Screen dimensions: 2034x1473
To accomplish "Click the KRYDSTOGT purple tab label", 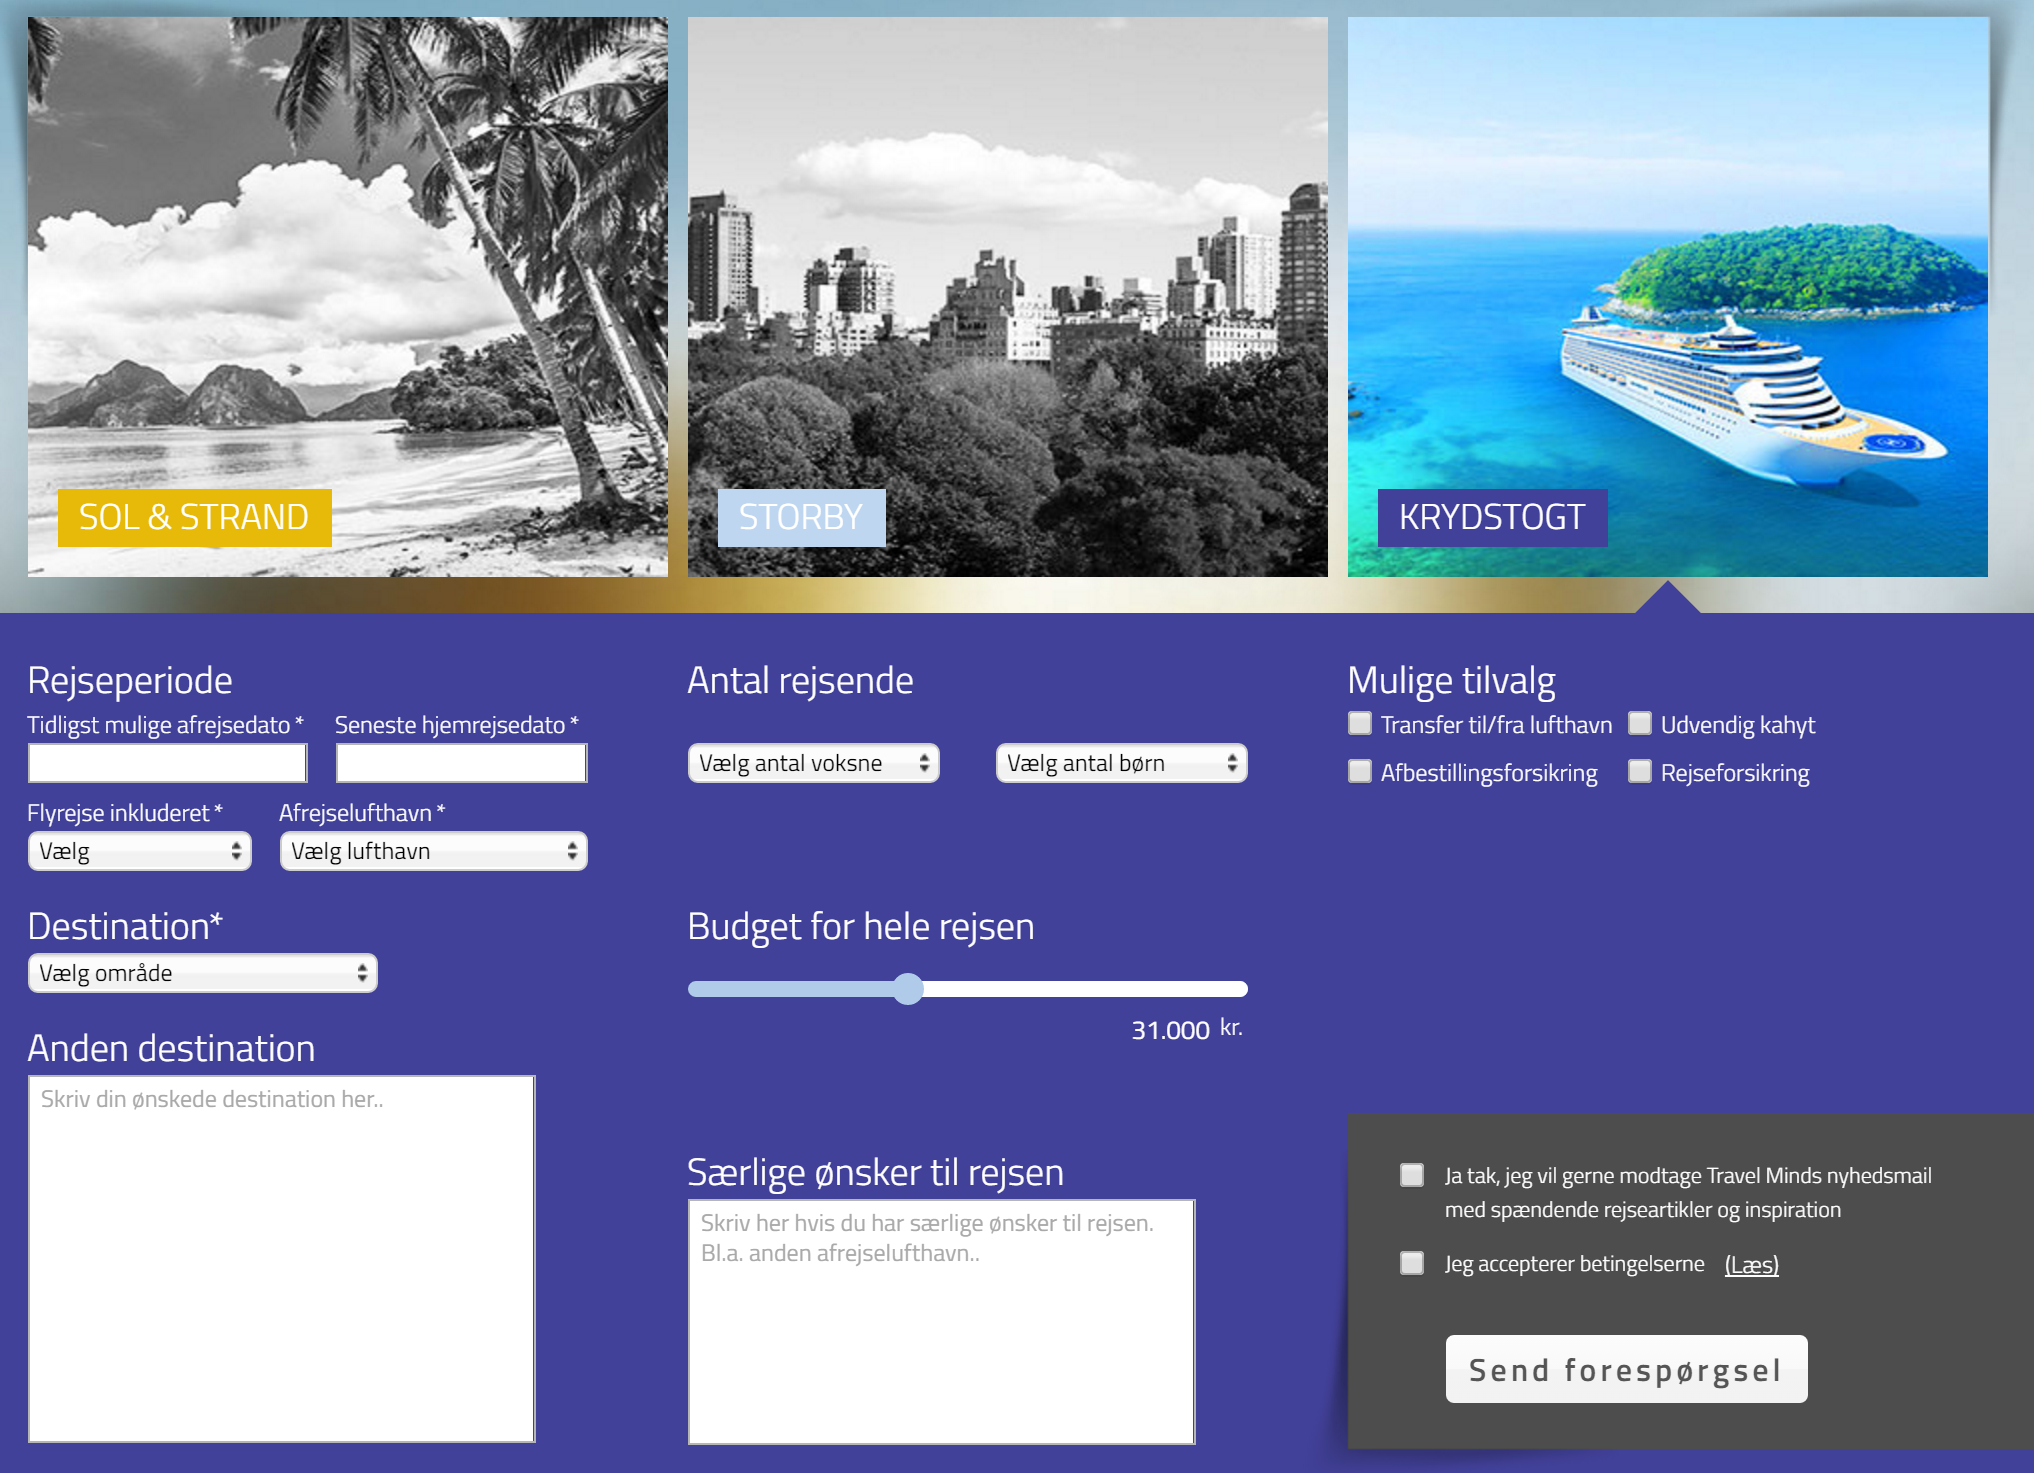I will tap(1492, 518).
